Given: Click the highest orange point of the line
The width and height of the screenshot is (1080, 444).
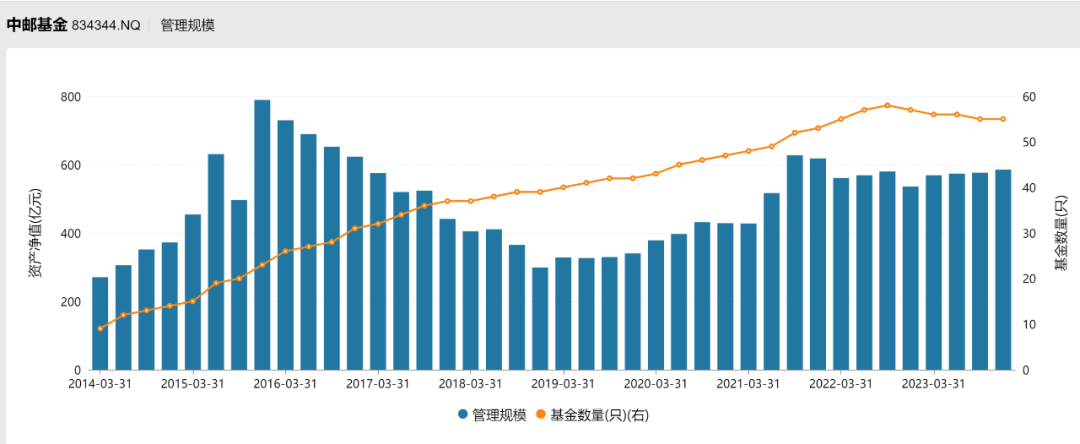Looking at the screenshot, I should coord(887,105).
